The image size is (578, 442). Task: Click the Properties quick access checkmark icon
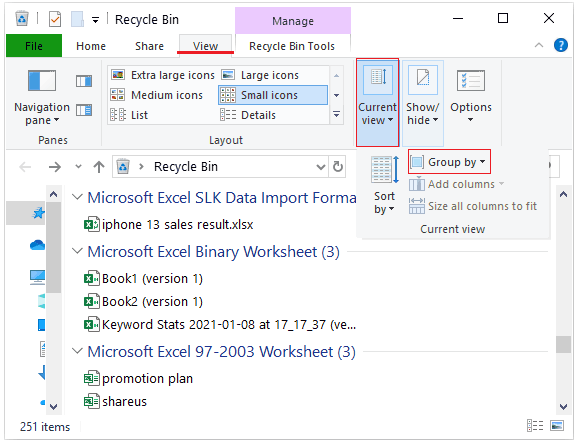(55, 19)
